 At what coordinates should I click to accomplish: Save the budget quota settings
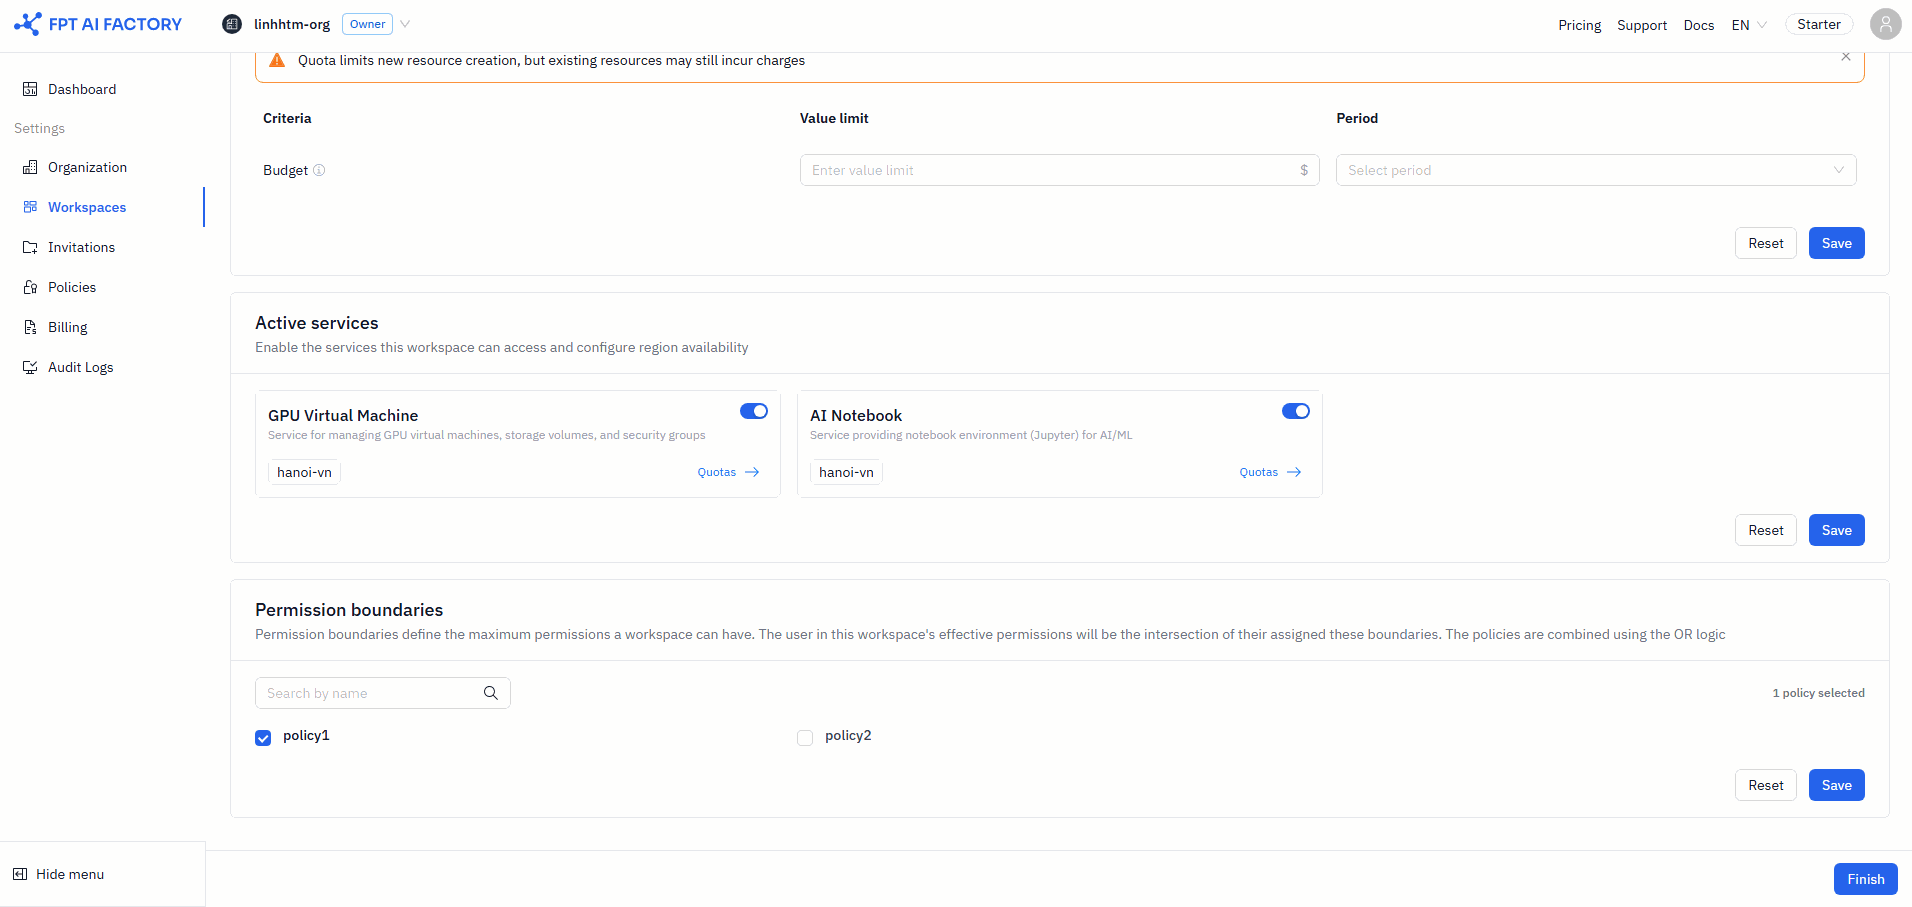[1836, 243]
